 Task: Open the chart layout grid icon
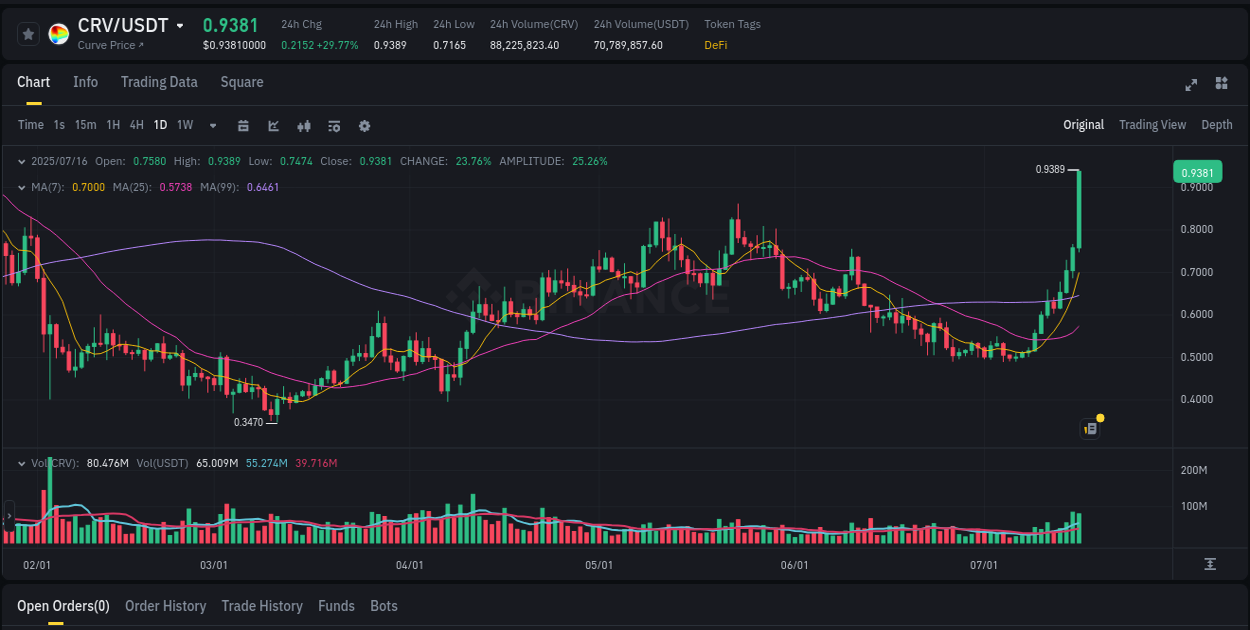tap(1220, 85)
